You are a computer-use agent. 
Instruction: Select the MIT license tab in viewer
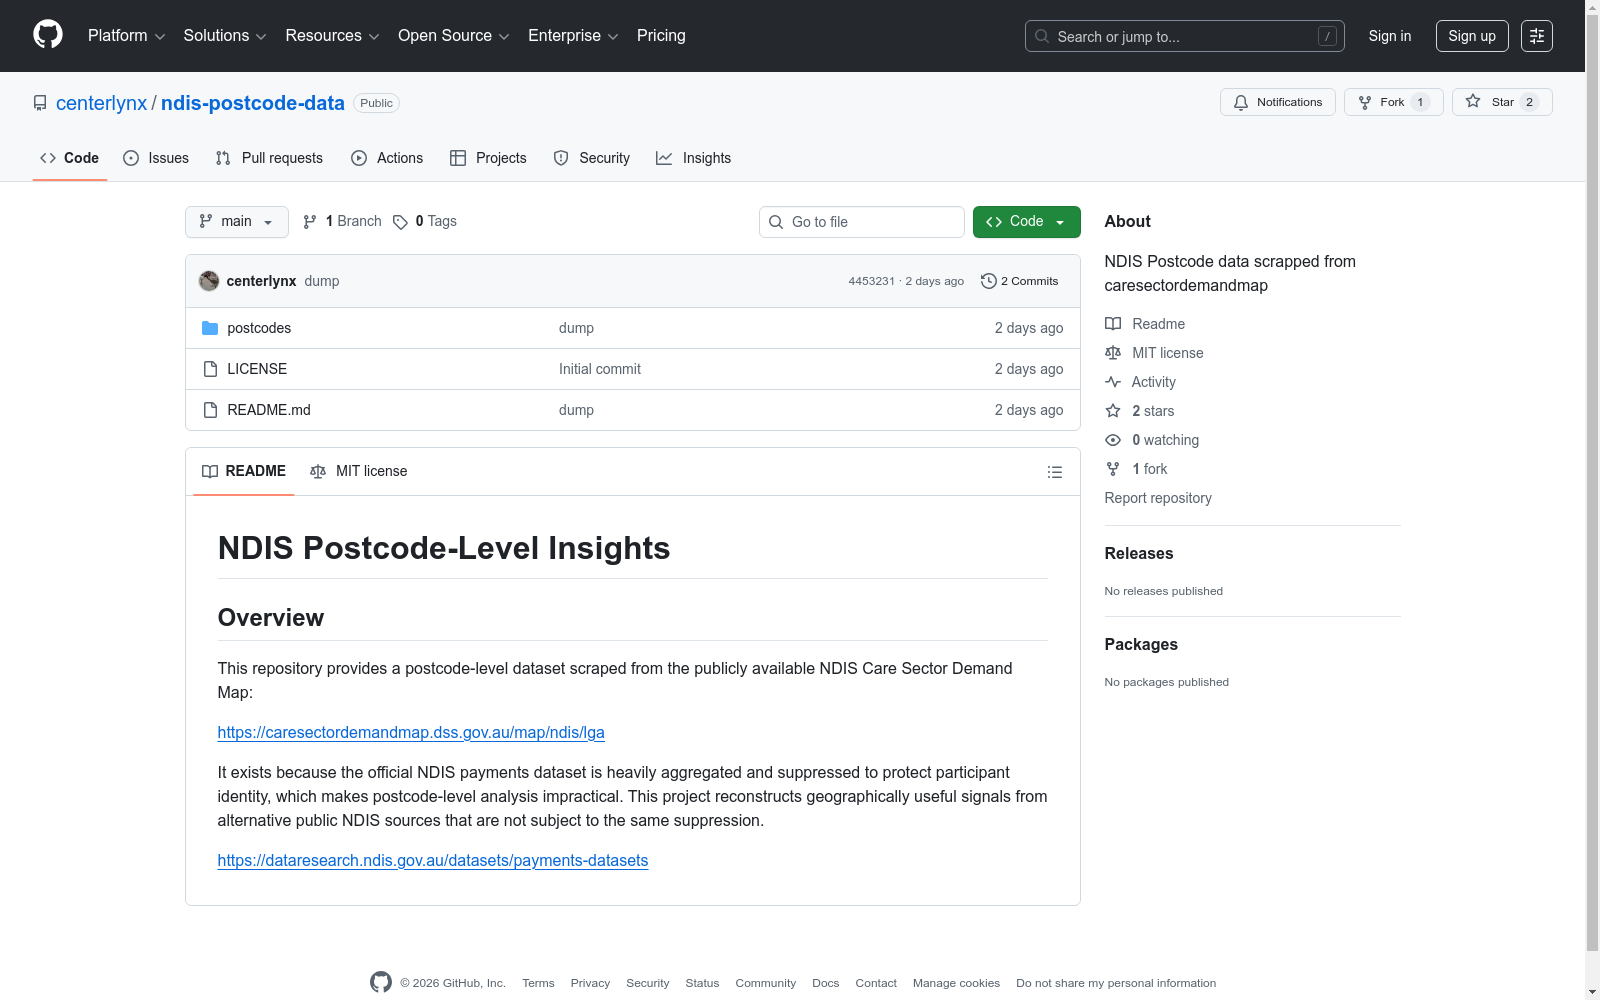click(359, 471)
